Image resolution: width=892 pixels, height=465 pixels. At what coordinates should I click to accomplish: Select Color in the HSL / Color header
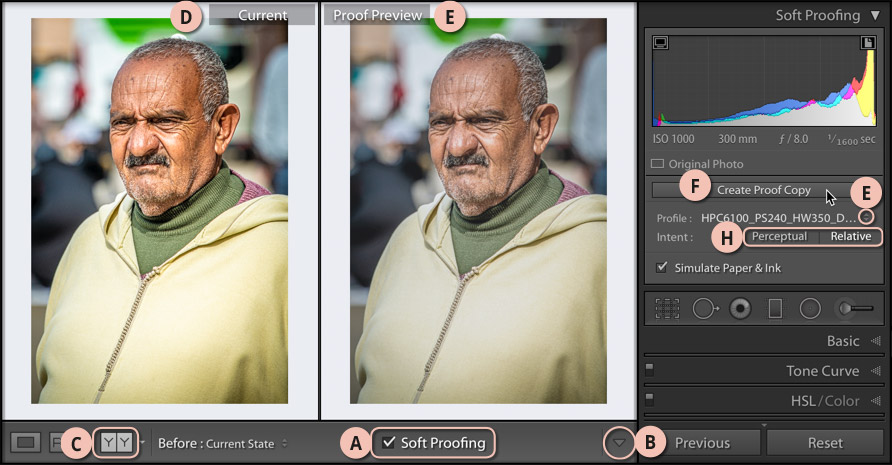(842, 401)
